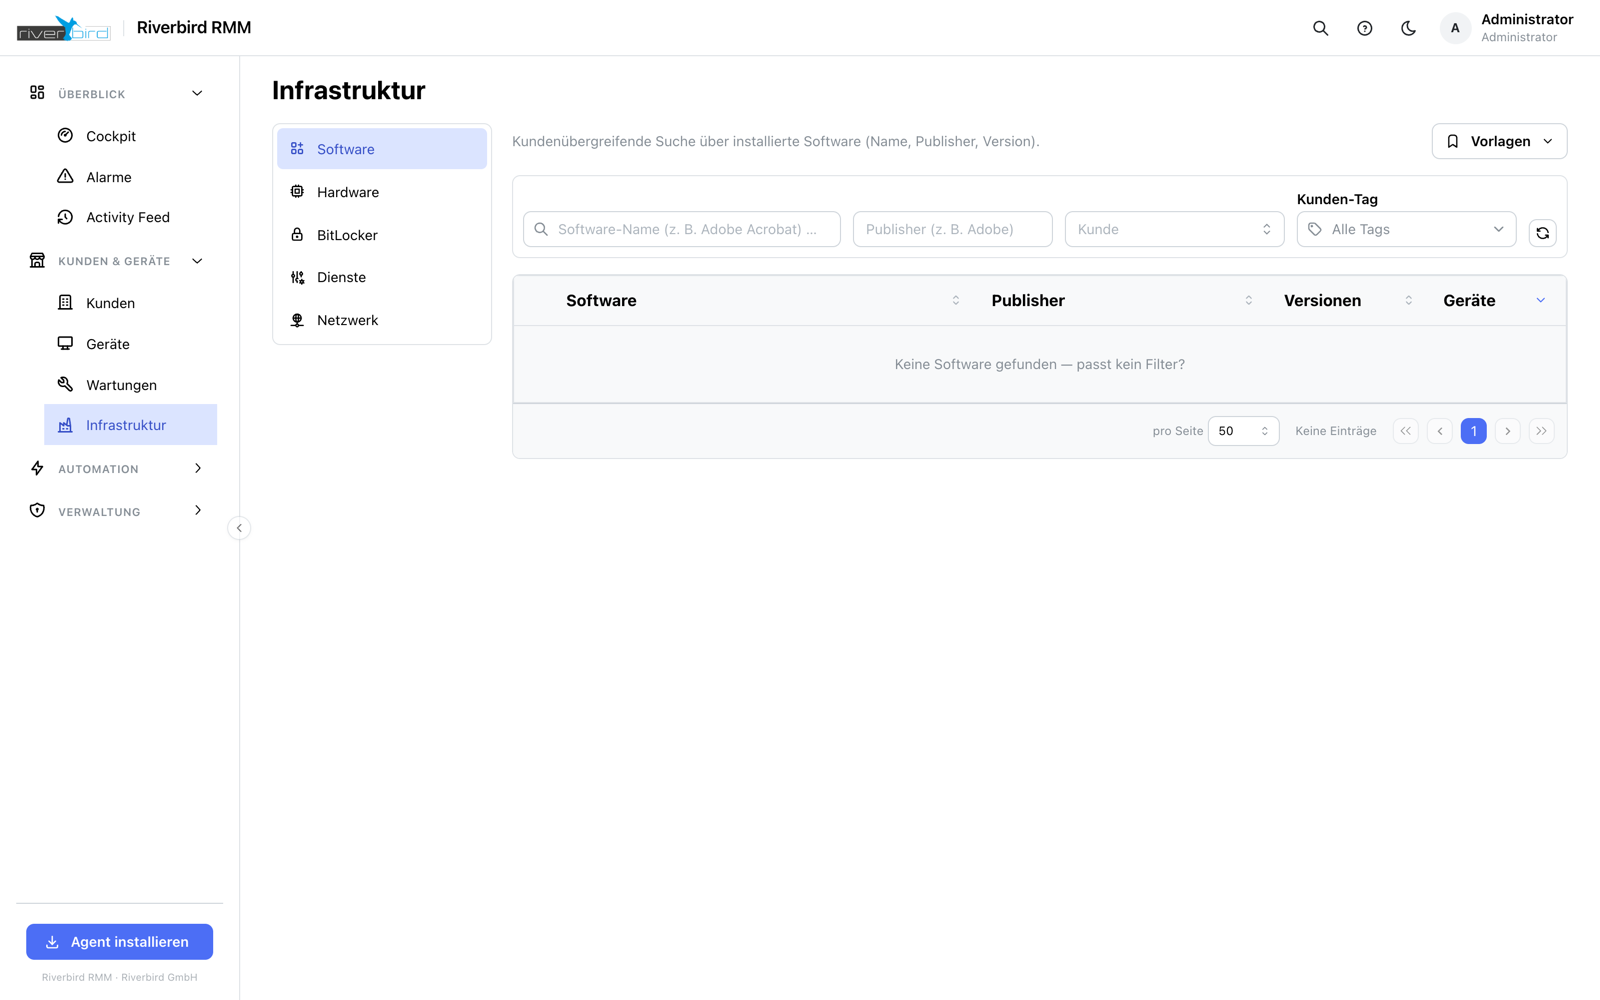The height and width of the screenshot is (1000, 1600).
Task: Open the Administrator avatar menu
Action: pos(1455,28)
